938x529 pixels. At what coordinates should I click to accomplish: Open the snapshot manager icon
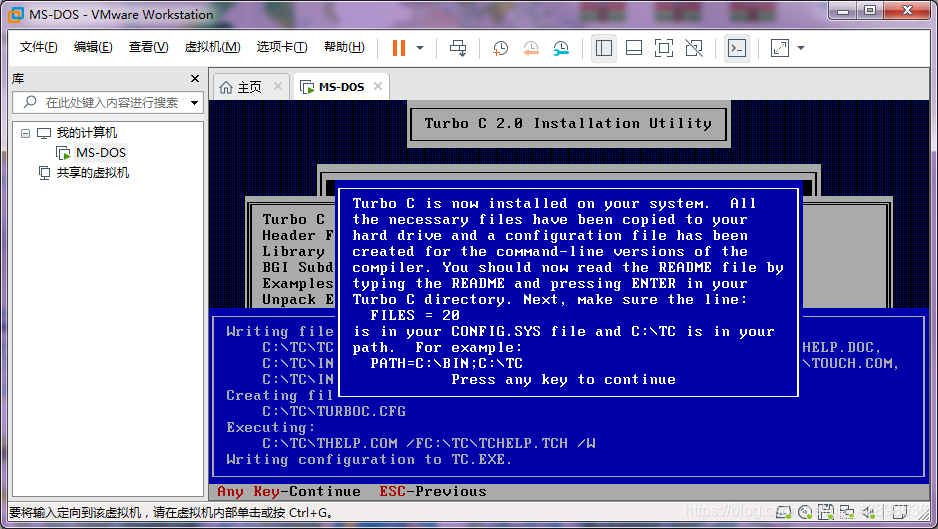(561, 48)
